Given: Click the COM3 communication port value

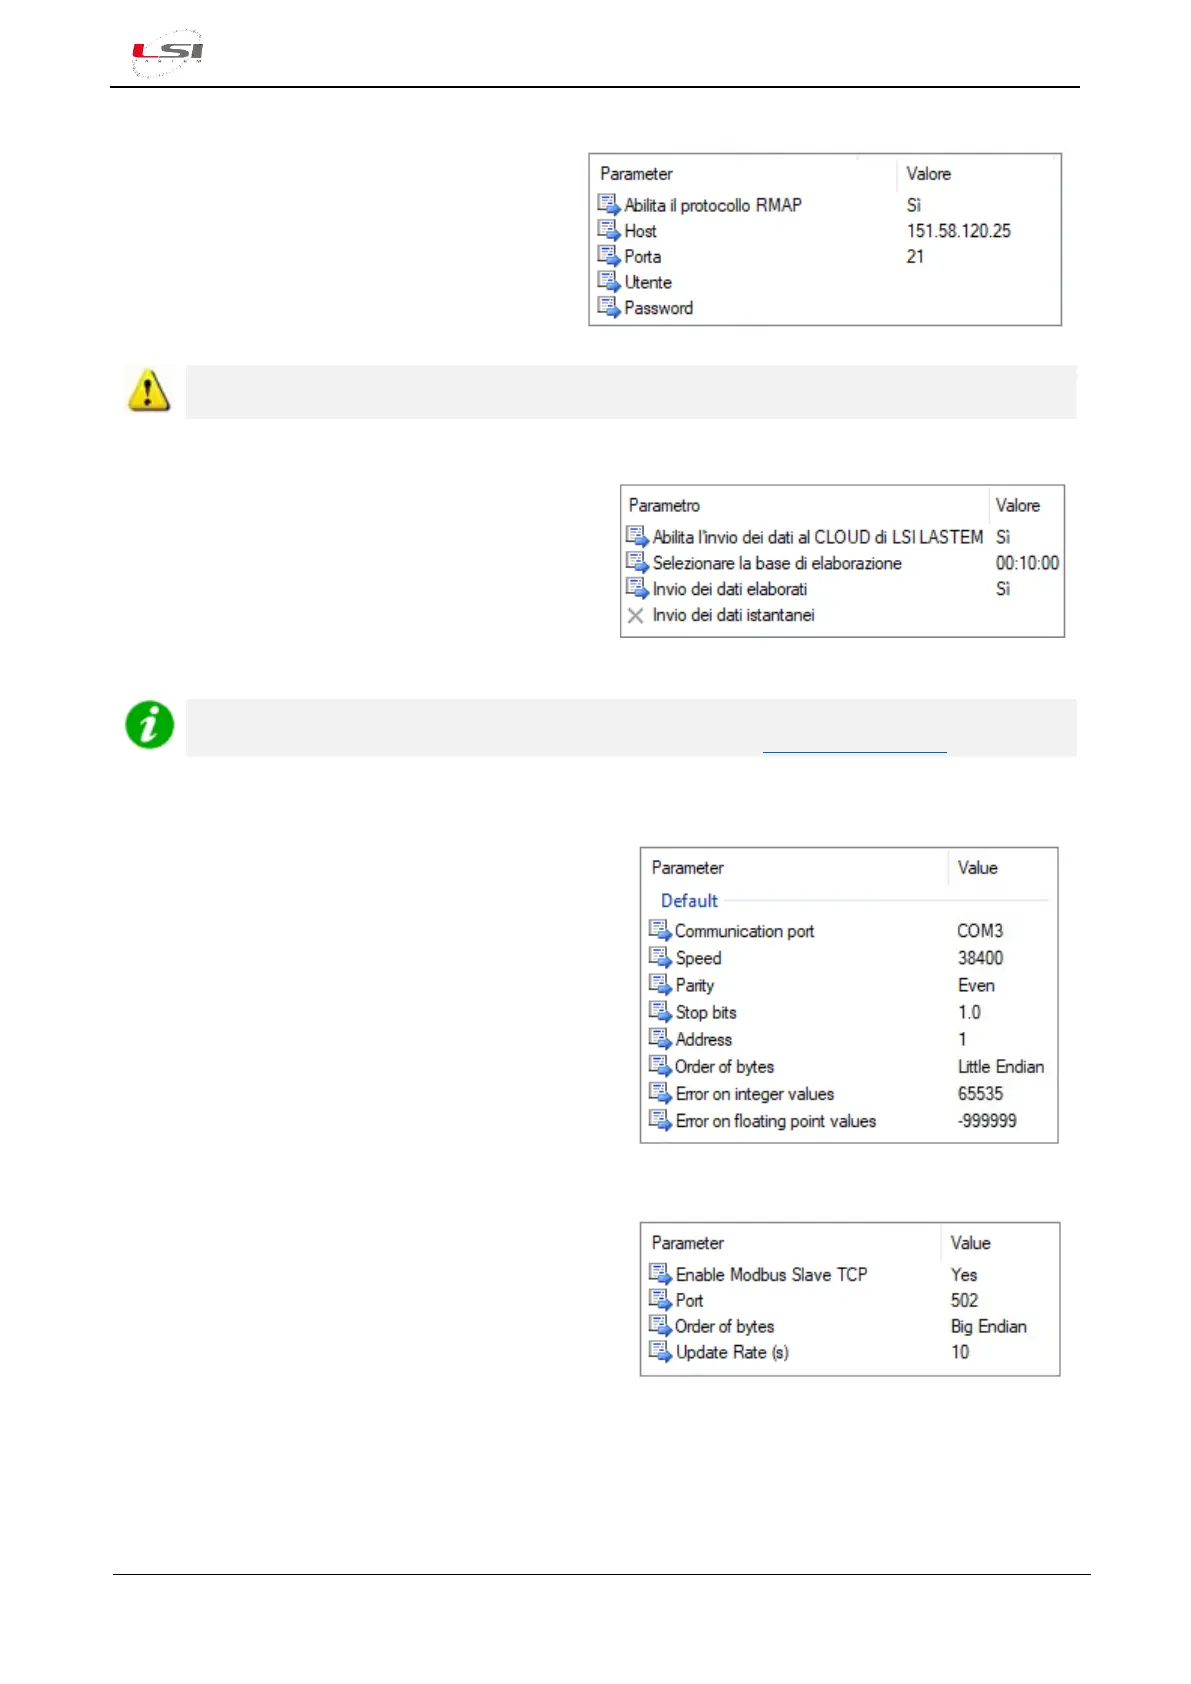Looking at the screenshot, I should point(979,931).
